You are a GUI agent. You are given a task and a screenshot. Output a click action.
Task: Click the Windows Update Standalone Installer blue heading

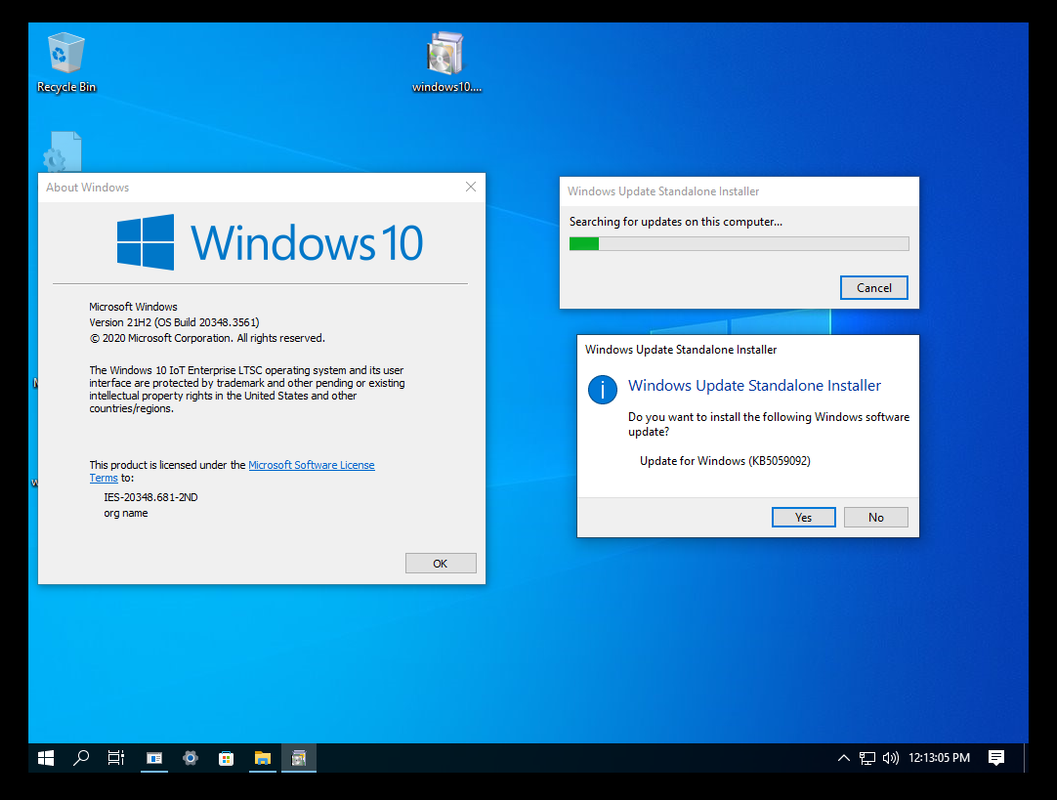pyautogui.click(x=754, y=386)
